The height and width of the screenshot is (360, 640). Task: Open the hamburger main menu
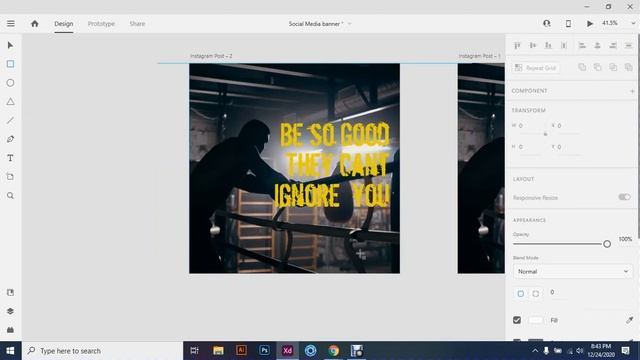click(11, 24)
